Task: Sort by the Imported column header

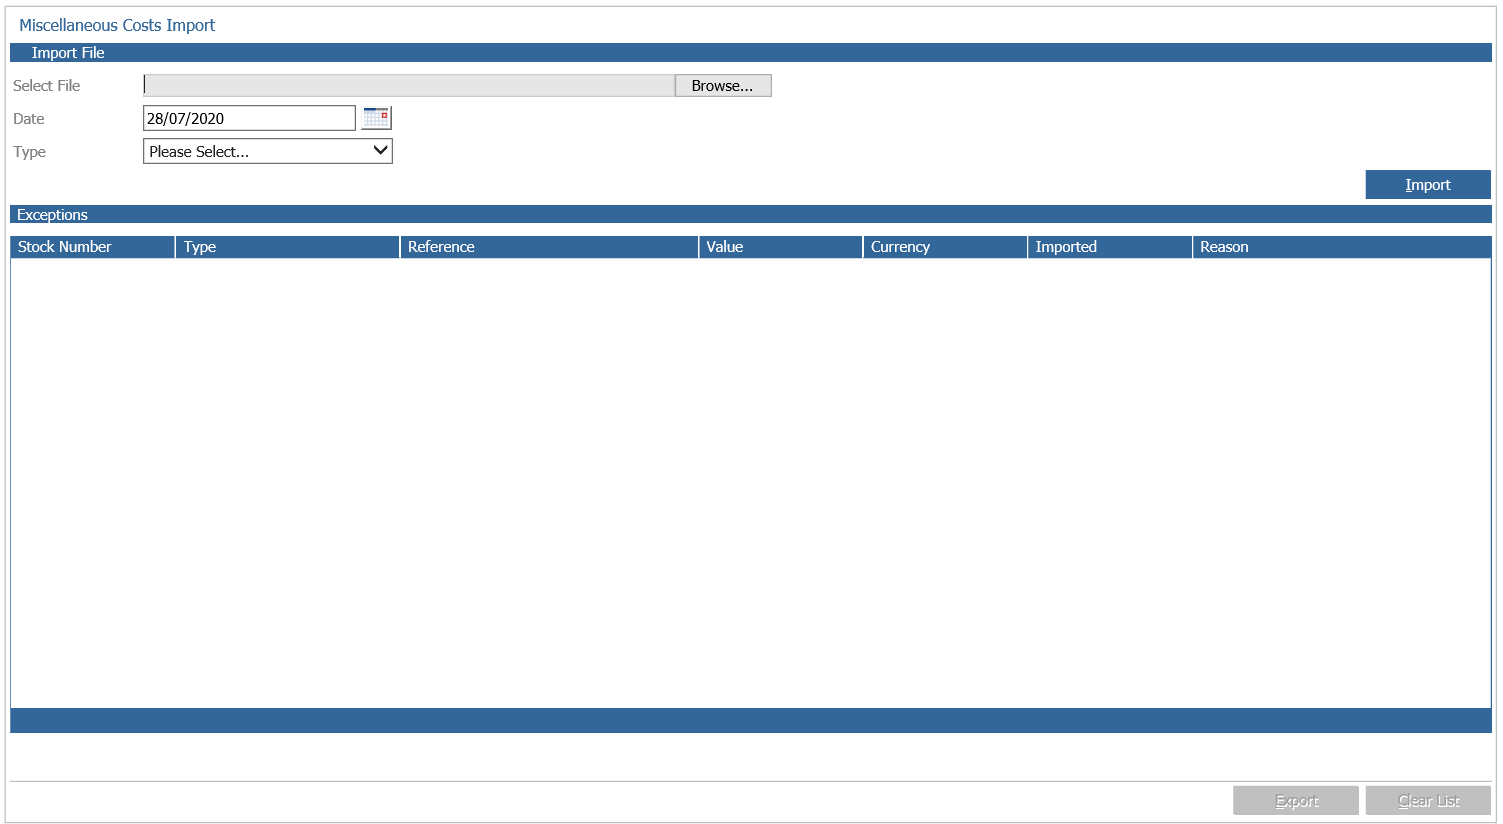Action: pyautogui.click(x=1110, y=247)
